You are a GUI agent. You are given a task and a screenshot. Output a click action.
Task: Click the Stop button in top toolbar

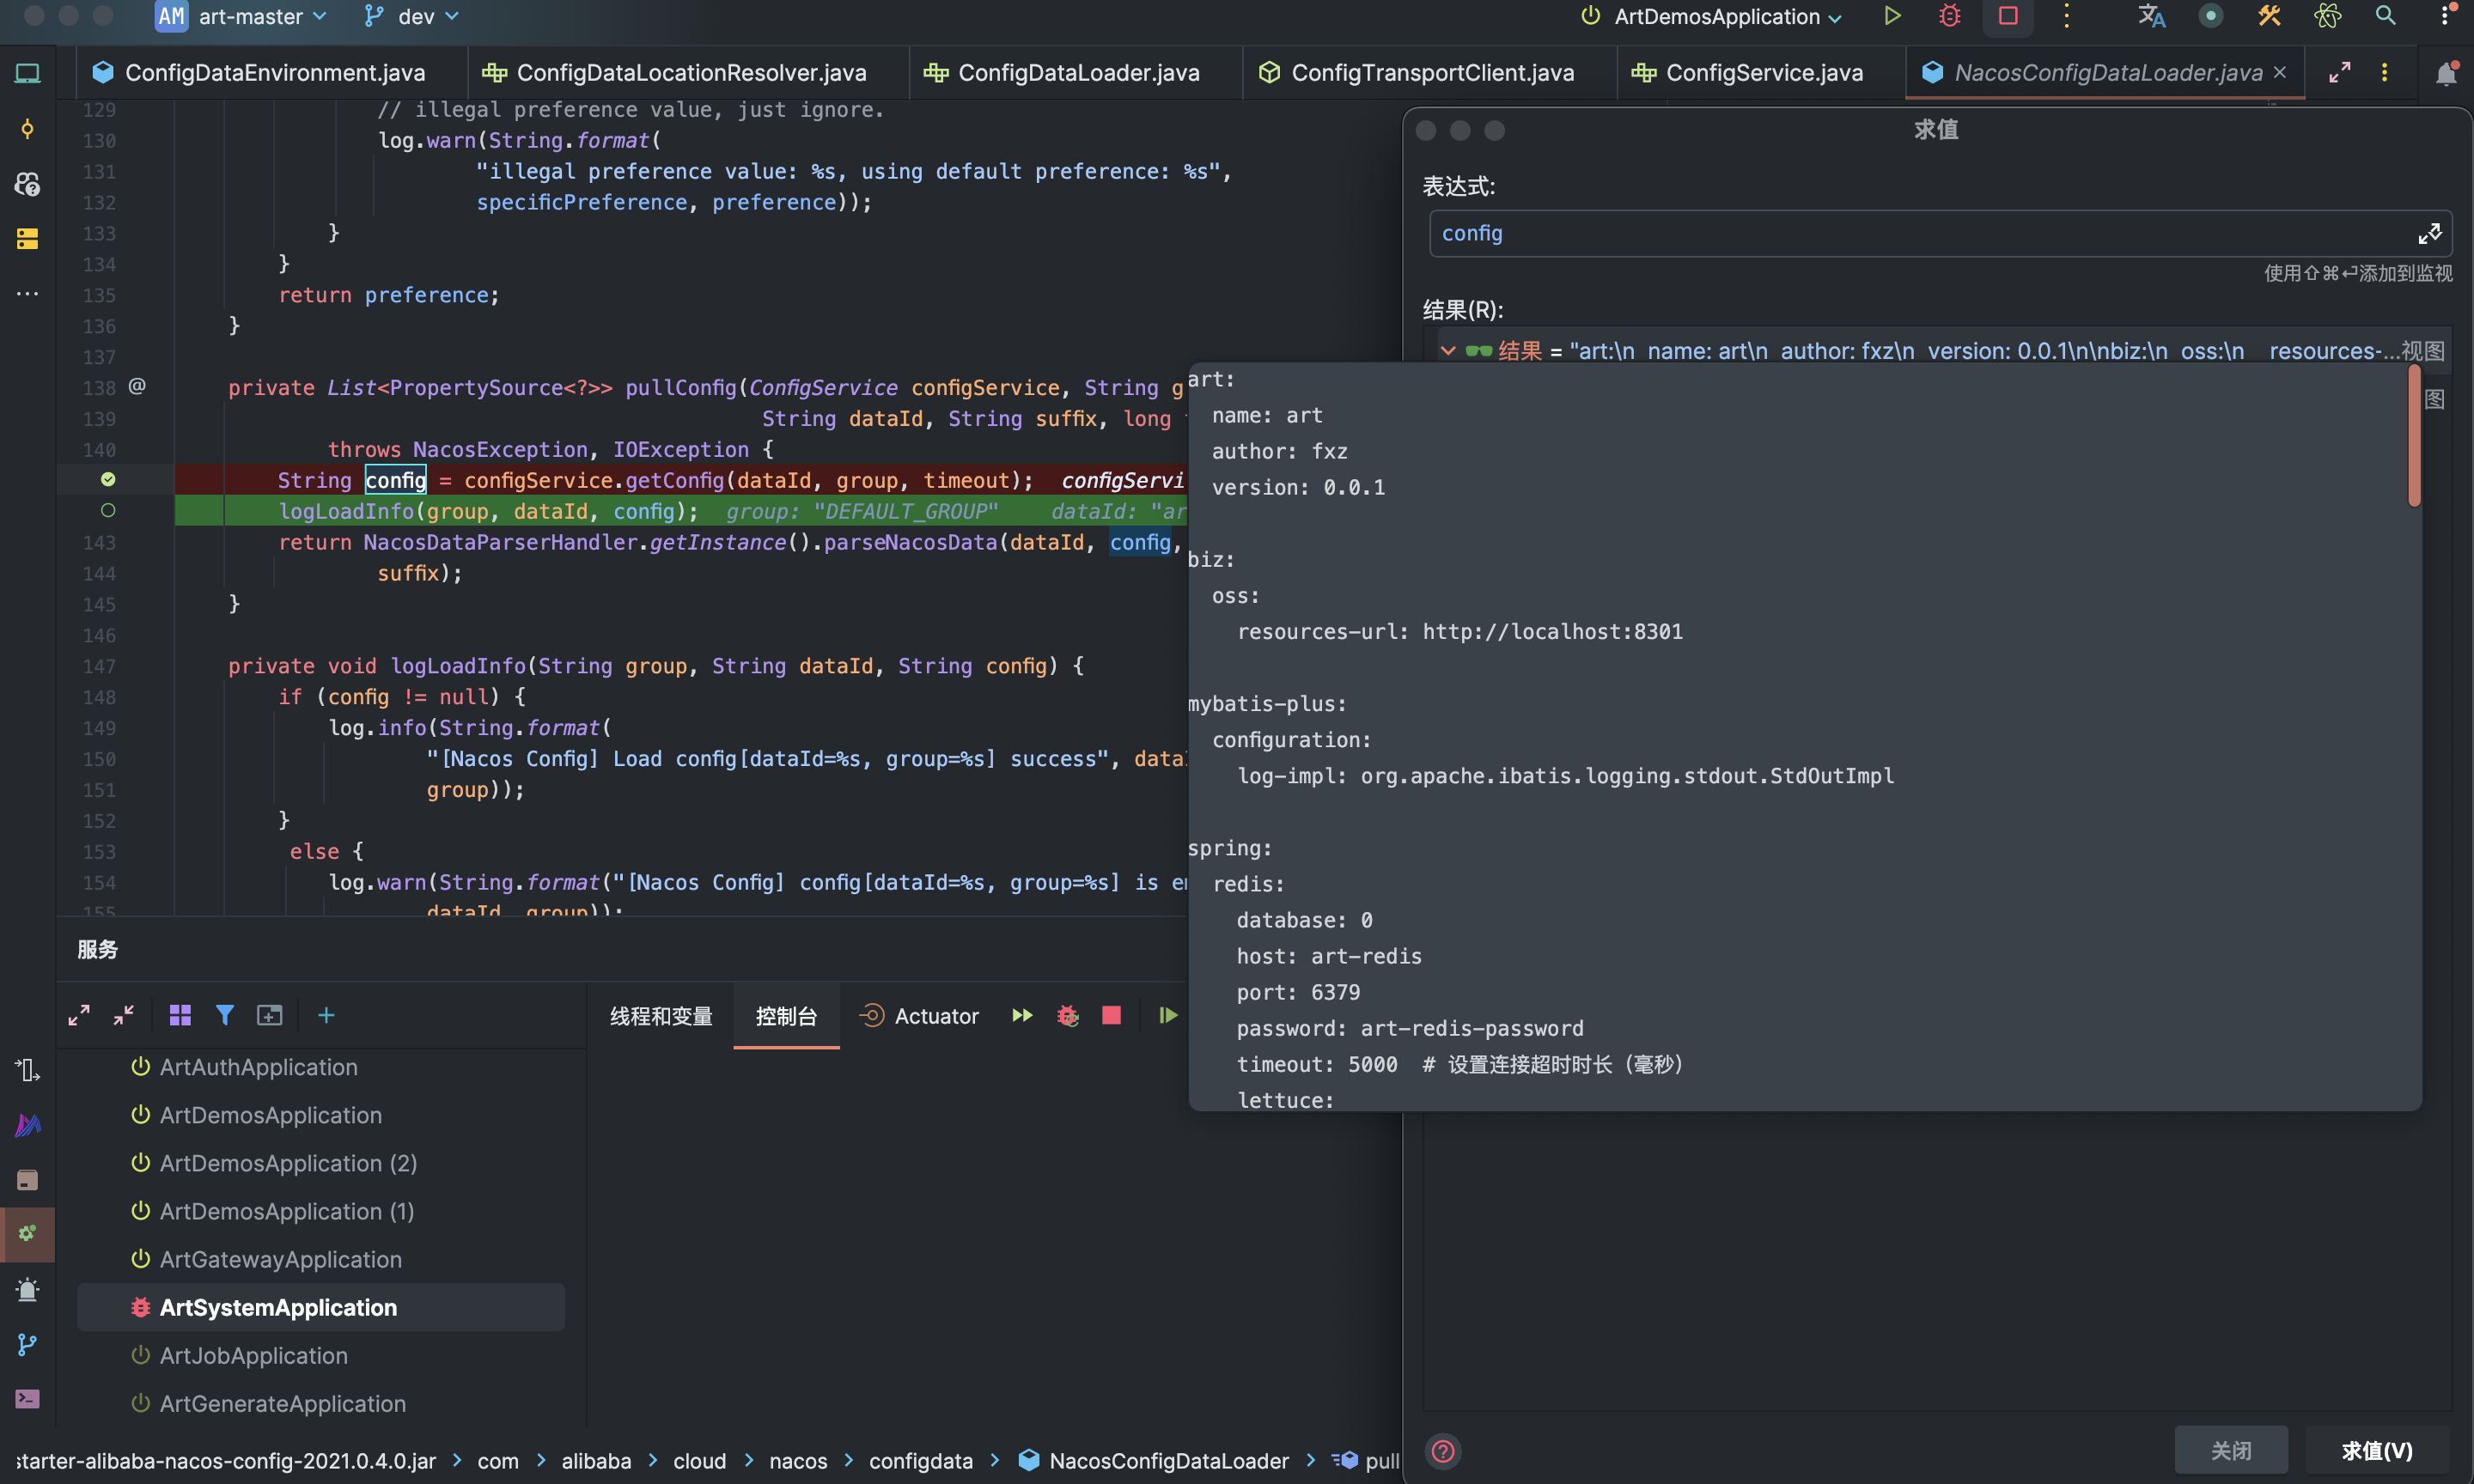pyautogui.click(x=2008, y=16)
